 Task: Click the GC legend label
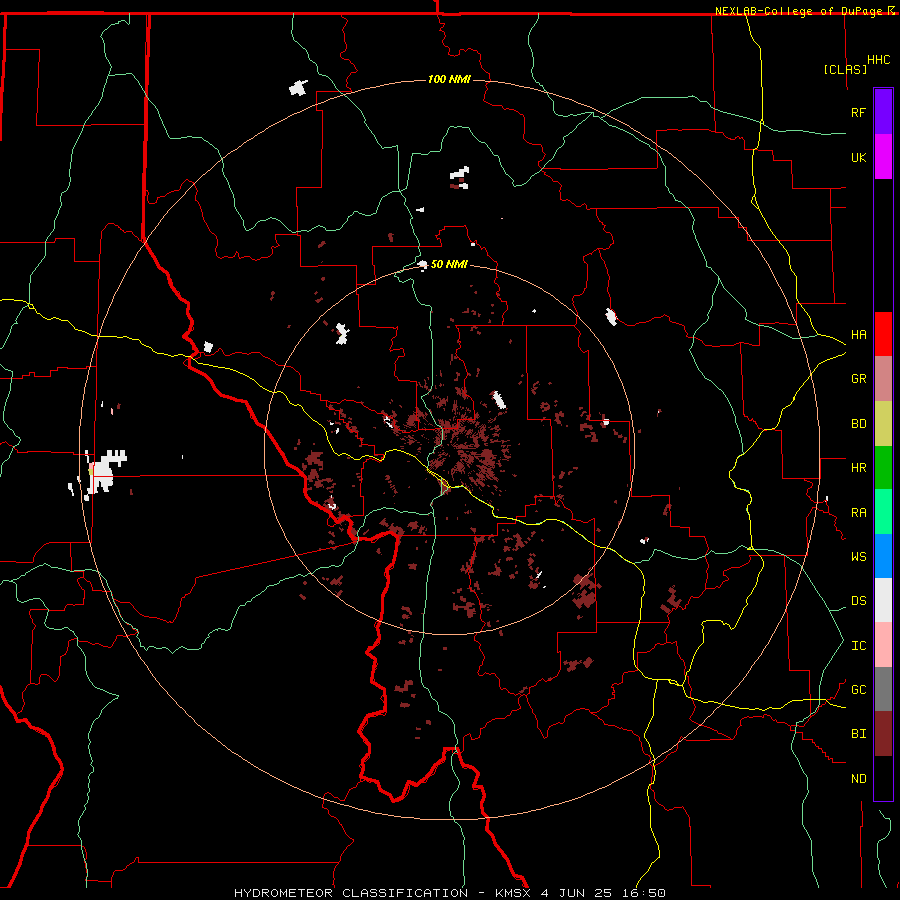tap(859, 689)
